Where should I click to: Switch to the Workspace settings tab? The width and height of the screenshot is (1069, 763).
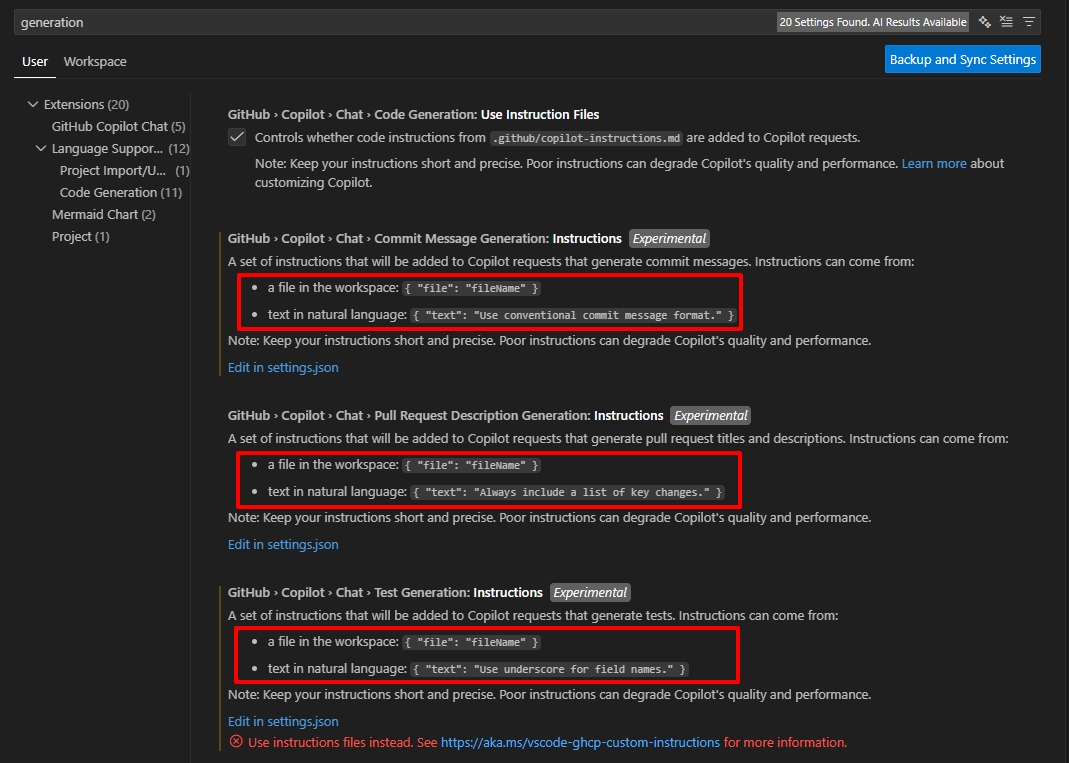(95, 61)
